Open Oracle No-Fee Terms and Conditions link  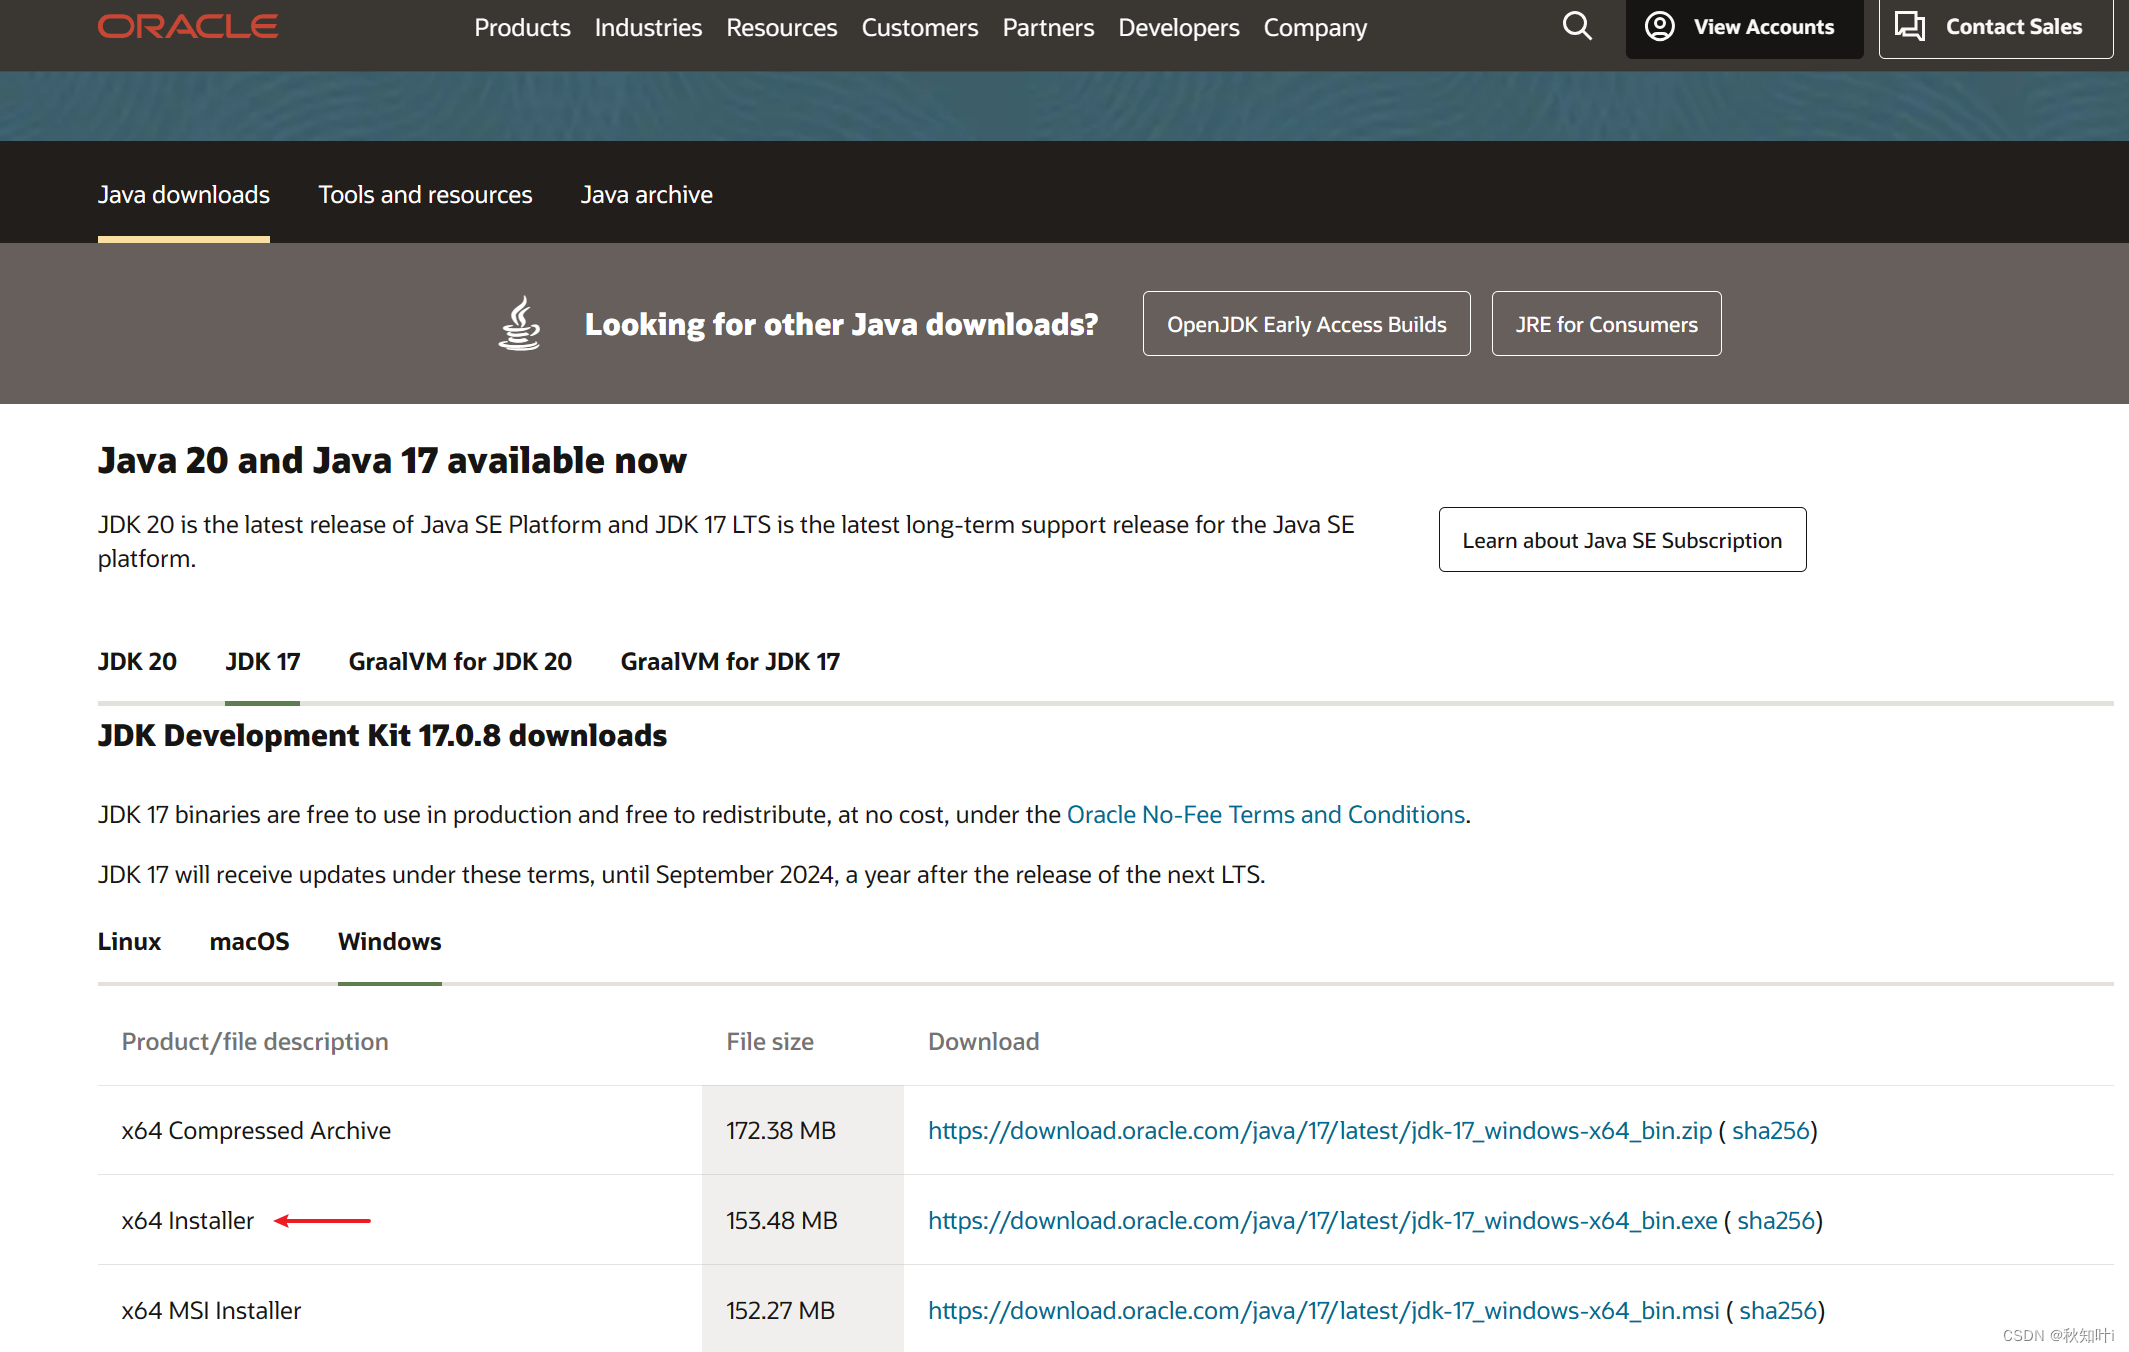coord(1265,814)
